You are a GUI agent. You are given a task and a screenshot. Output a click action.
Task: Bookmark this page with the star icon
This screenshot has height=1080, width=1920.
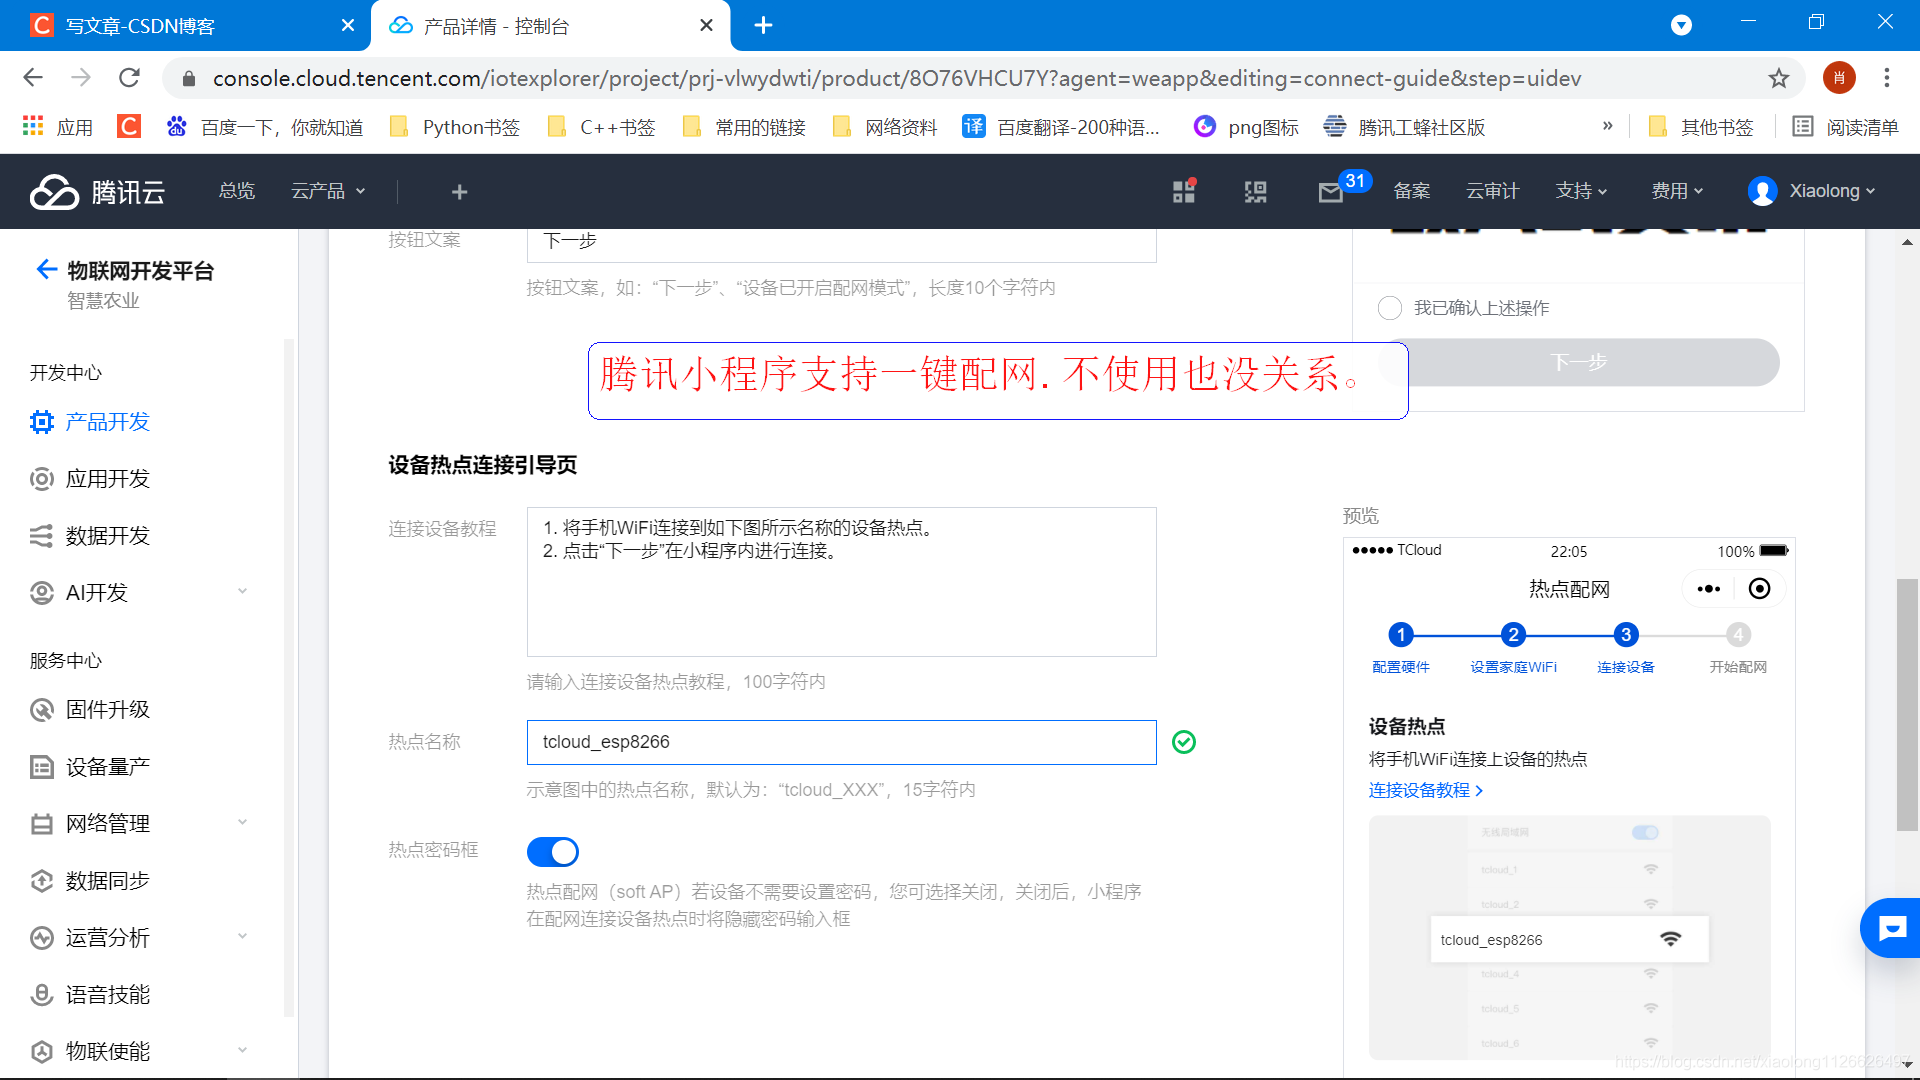pyautogui.click(x=1778, y=78)
